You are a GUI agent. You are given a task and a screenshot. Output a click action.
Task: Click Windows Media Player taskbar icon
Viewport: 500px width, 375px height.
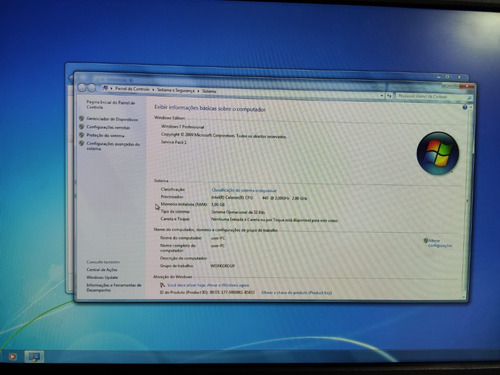pos(12,357)
